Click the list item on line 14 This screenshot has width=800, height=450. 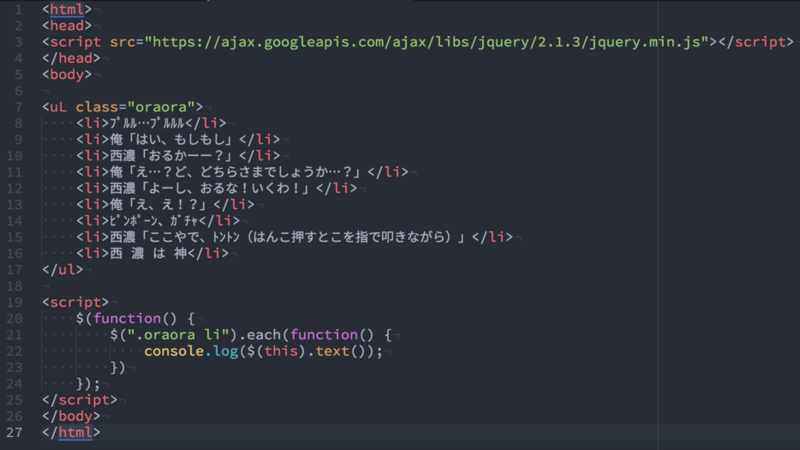pyautogui.click(x=158, y=221)
